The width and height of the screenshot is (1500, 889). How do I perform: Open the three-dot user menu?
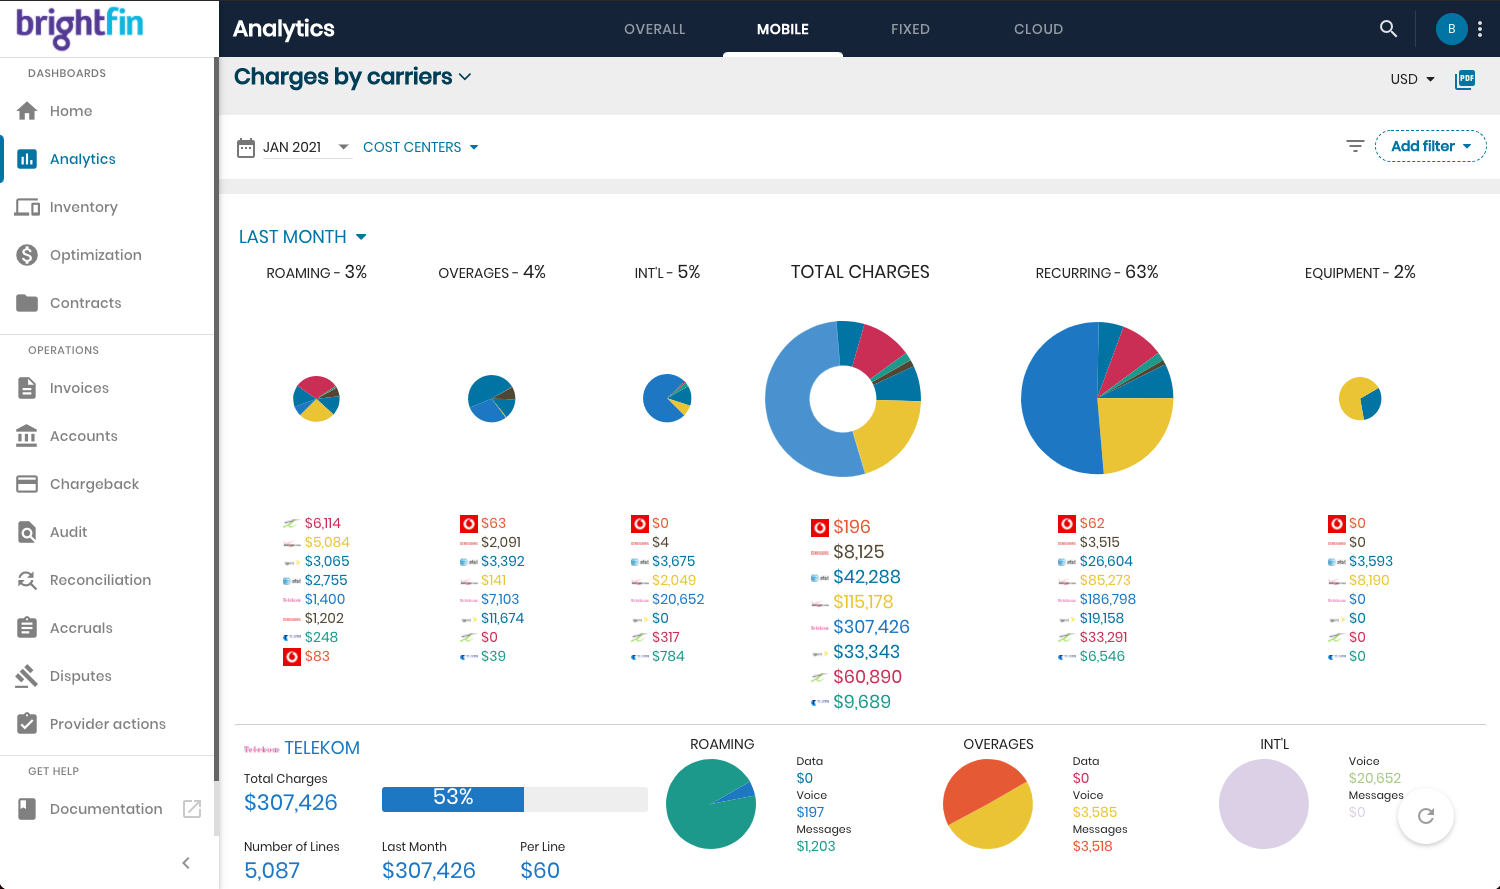click(1480, 29)
